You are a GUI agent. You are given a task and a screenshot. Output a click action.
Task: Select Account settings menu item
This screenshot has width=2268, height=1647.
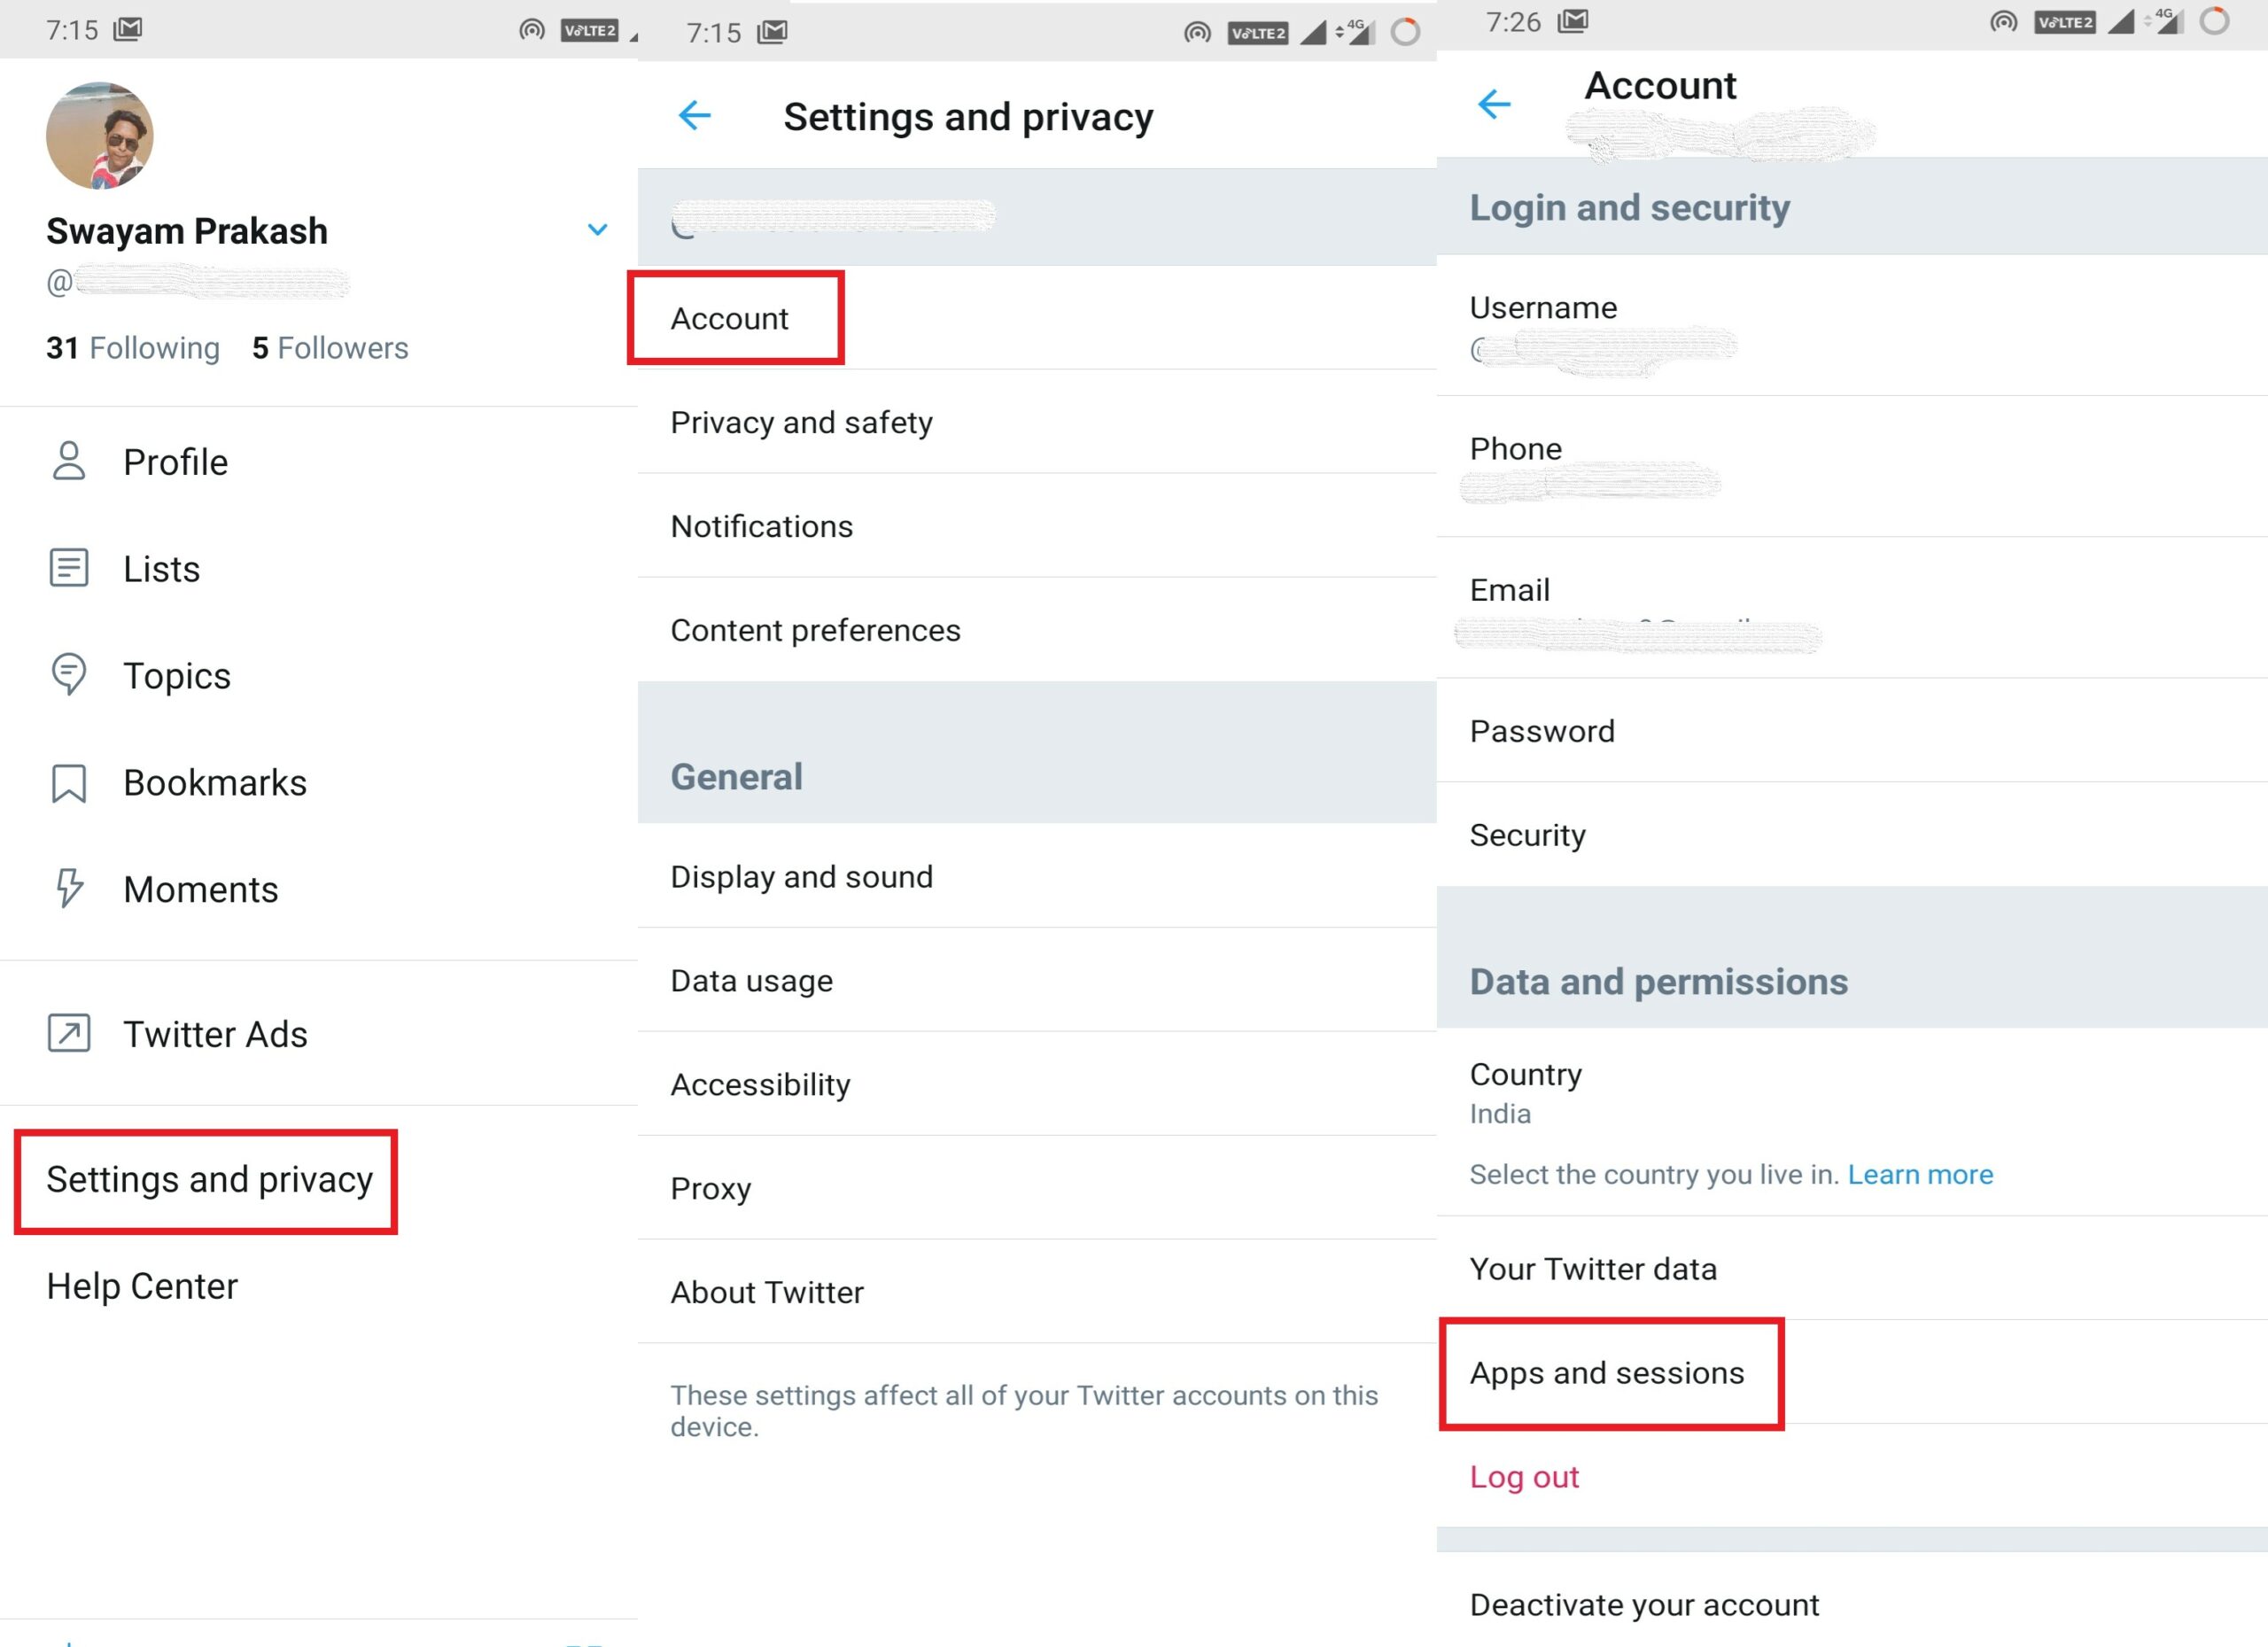pyautogui.click(x=731, y=319)
